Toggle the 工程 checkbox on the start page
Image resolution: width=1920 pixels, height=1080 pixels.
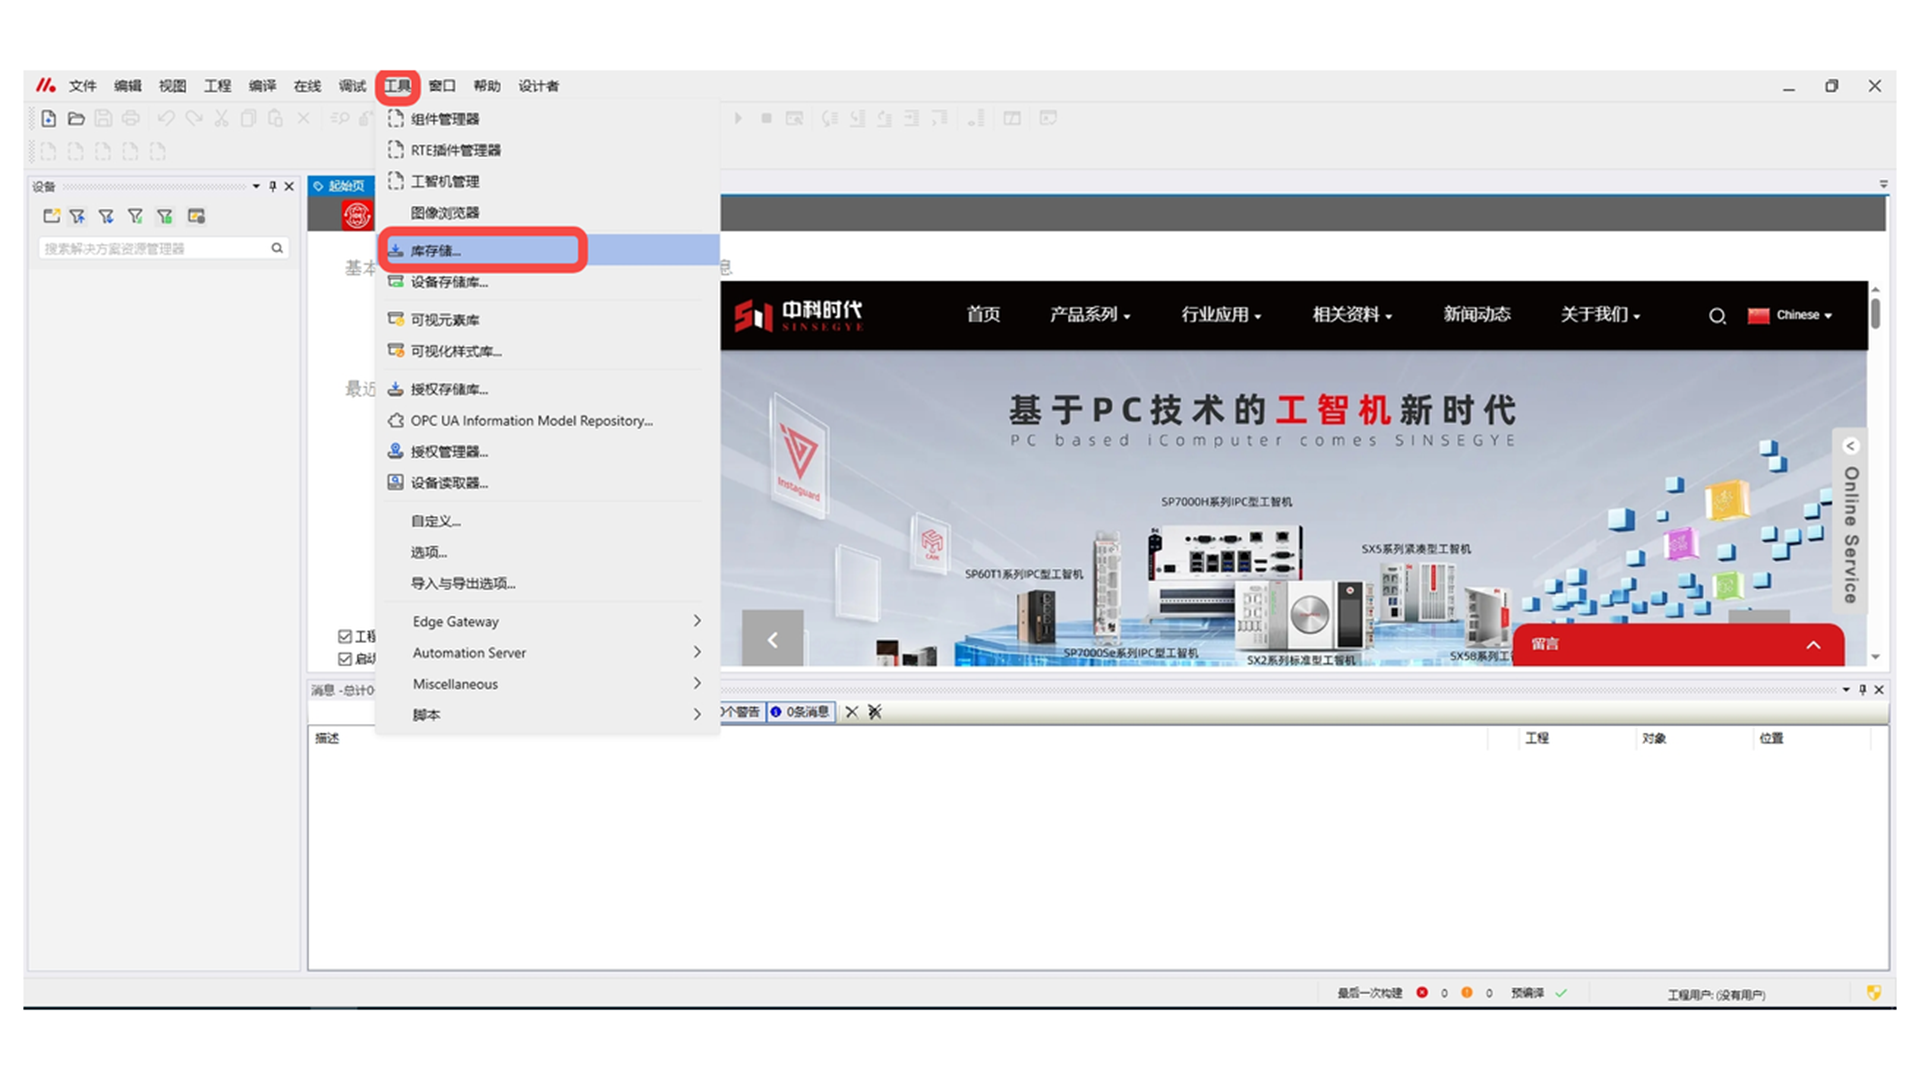[345, 636]
